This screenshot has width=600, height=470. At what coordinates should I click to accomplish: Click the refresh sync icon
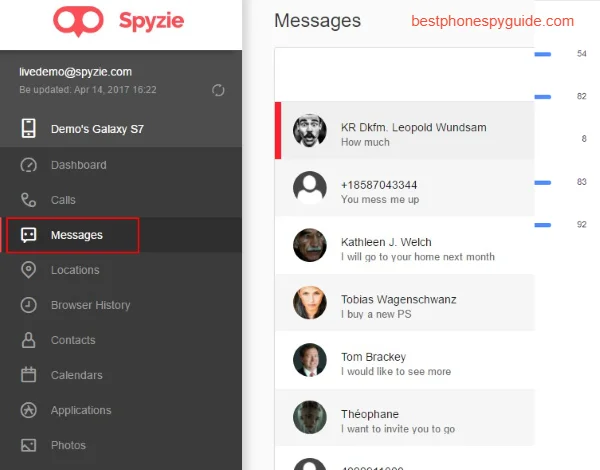click(218, 90)
